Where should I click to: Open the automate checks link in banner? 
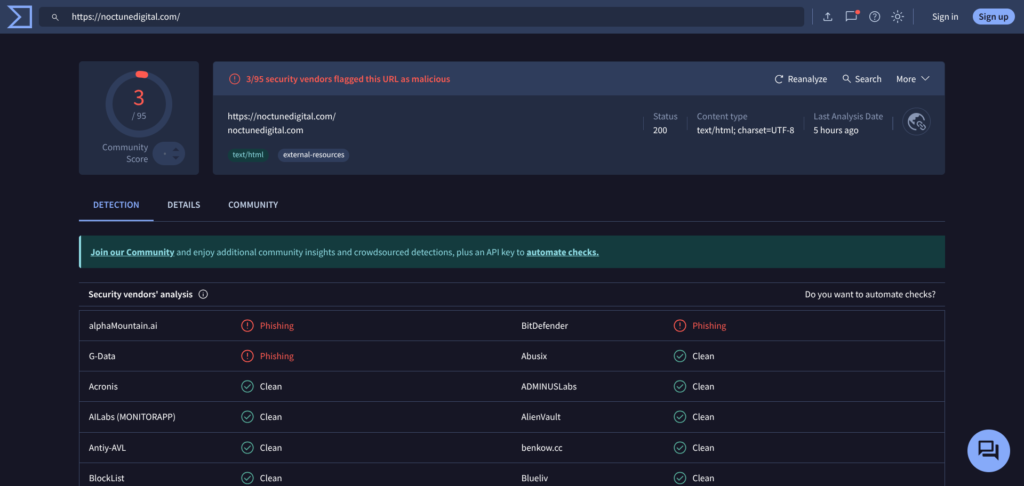pos(562,252)
